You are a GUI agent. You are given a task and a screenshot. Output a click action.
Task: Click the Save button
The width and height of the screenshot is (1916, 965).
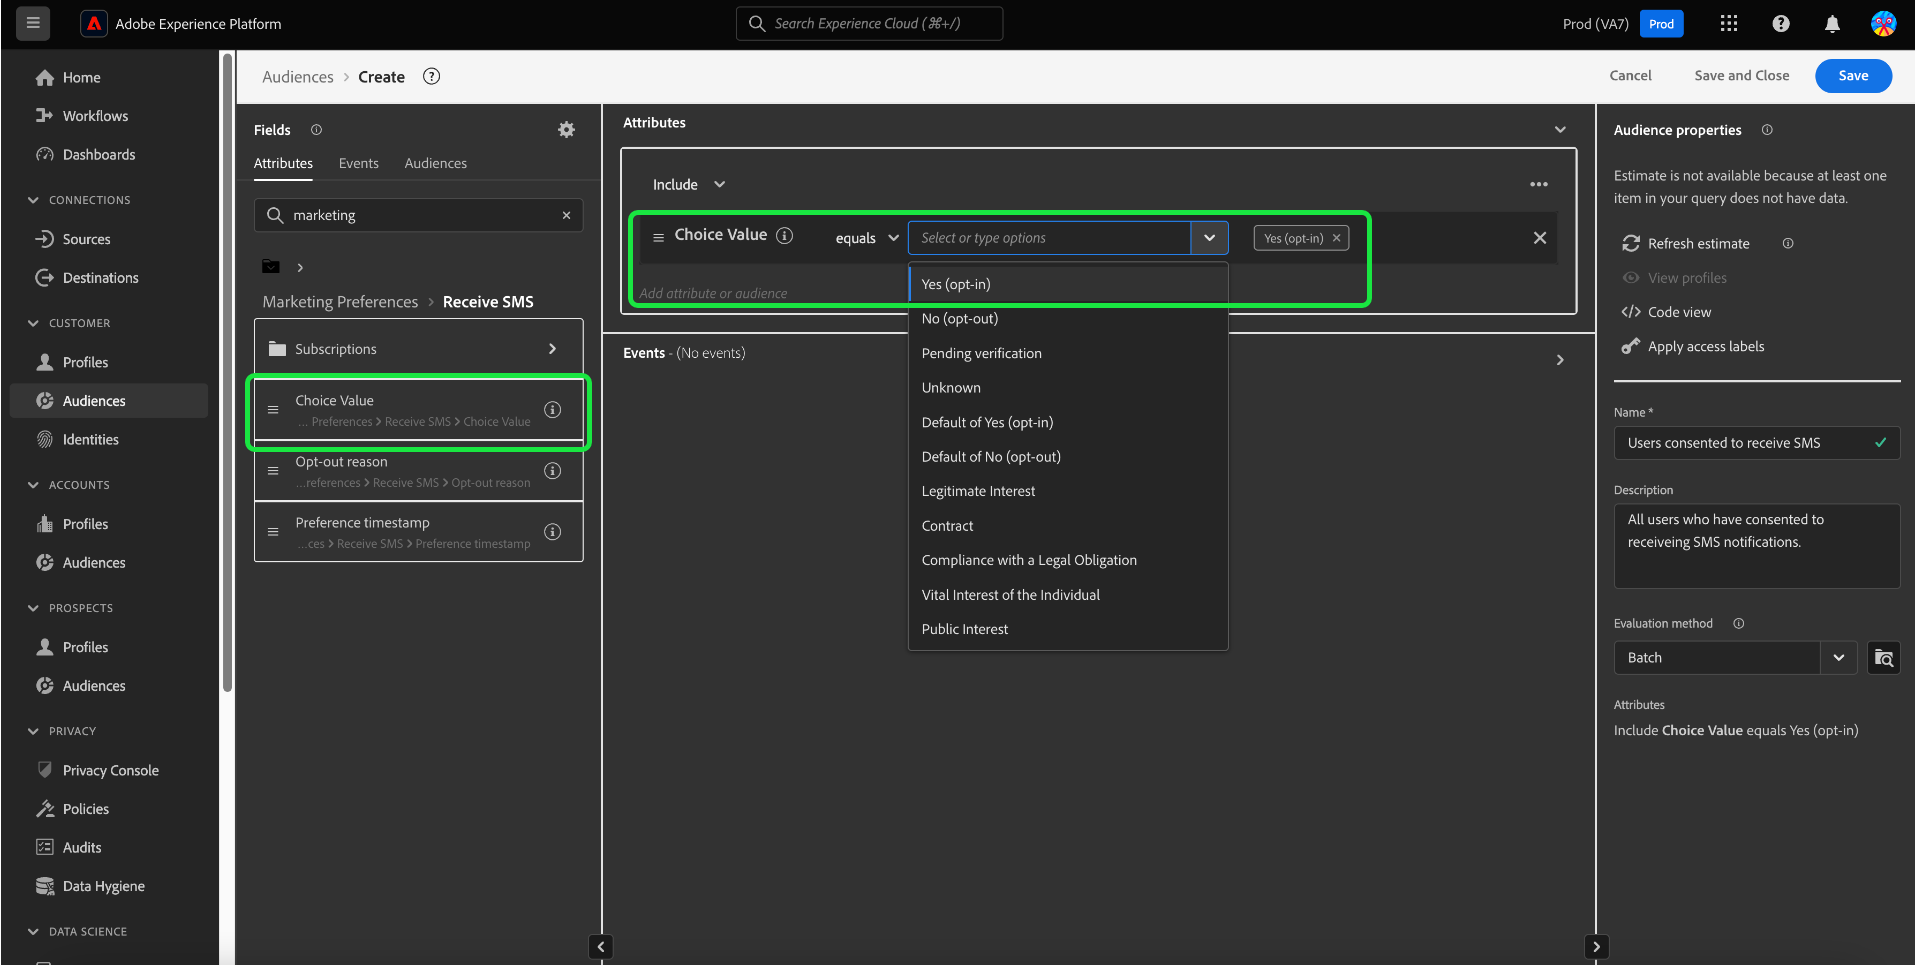click(1852, 76)
